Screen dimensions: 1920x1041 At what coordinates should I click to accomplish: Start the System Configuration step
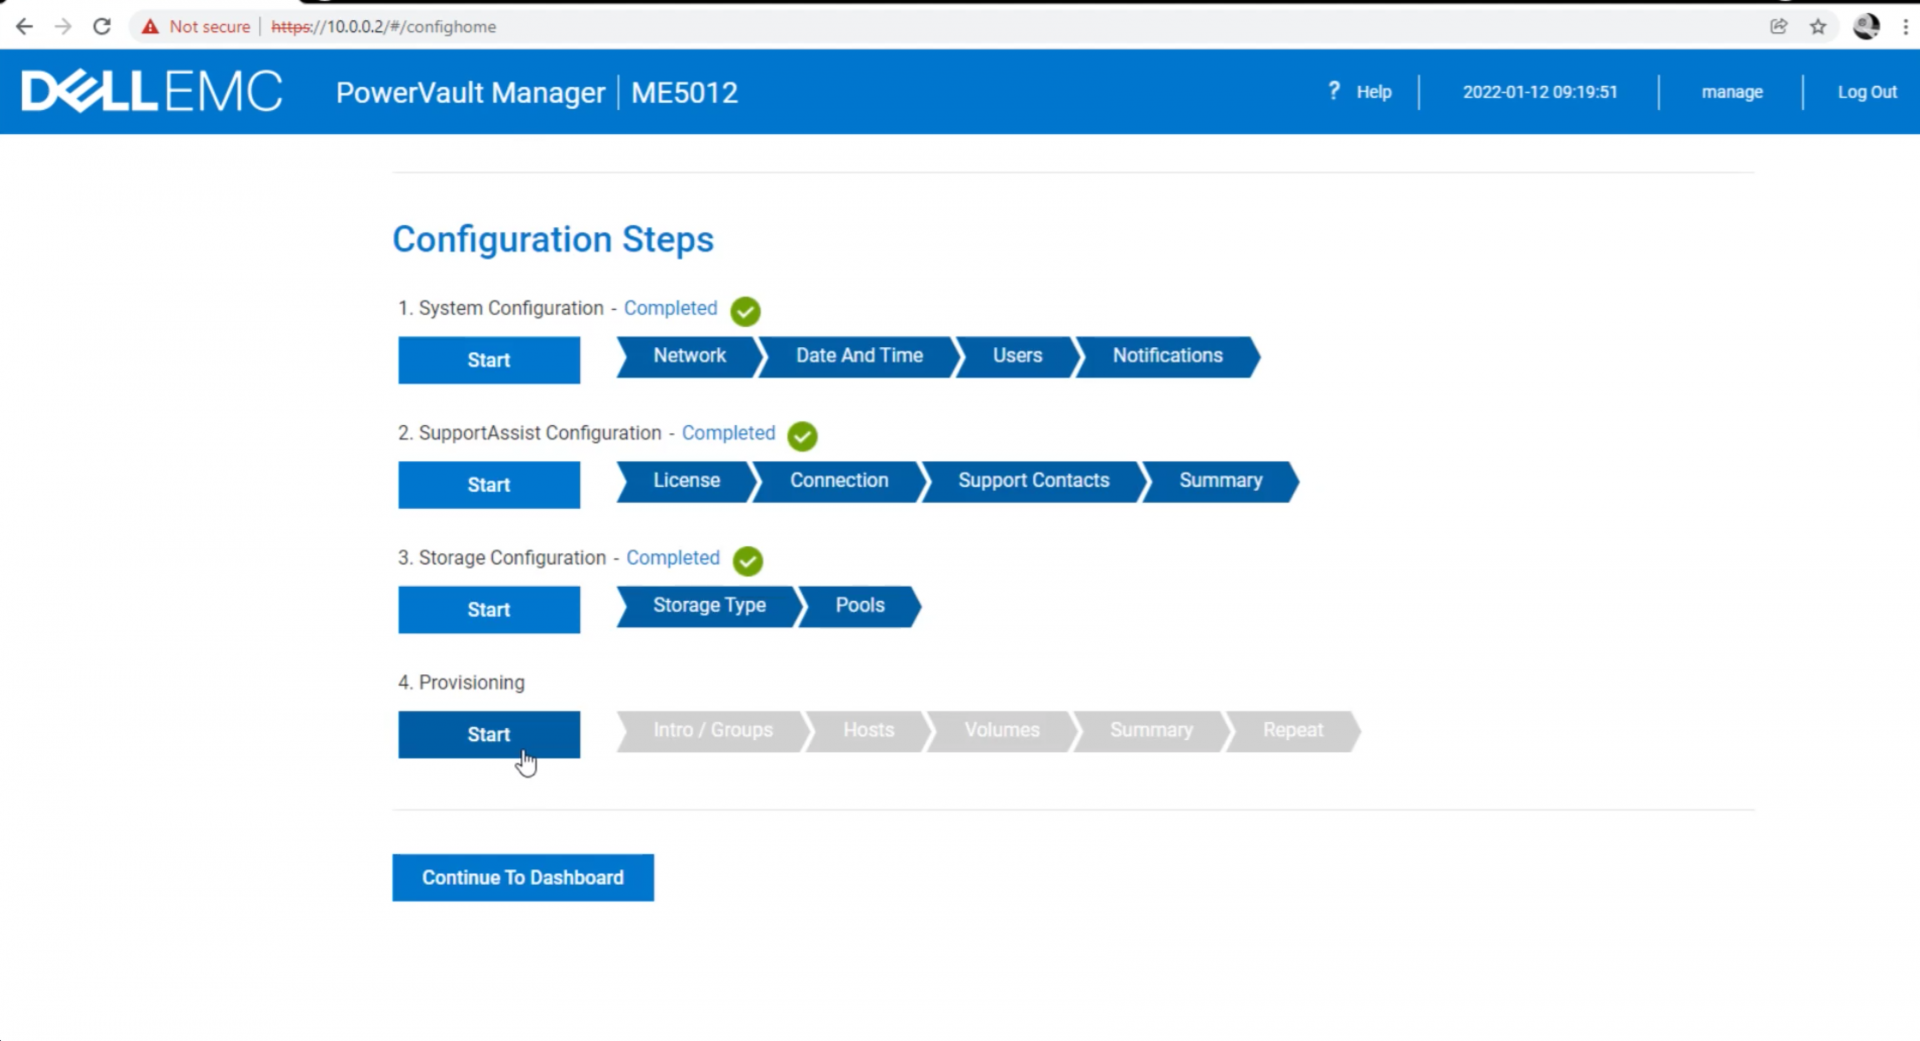(x=489, y=360)
